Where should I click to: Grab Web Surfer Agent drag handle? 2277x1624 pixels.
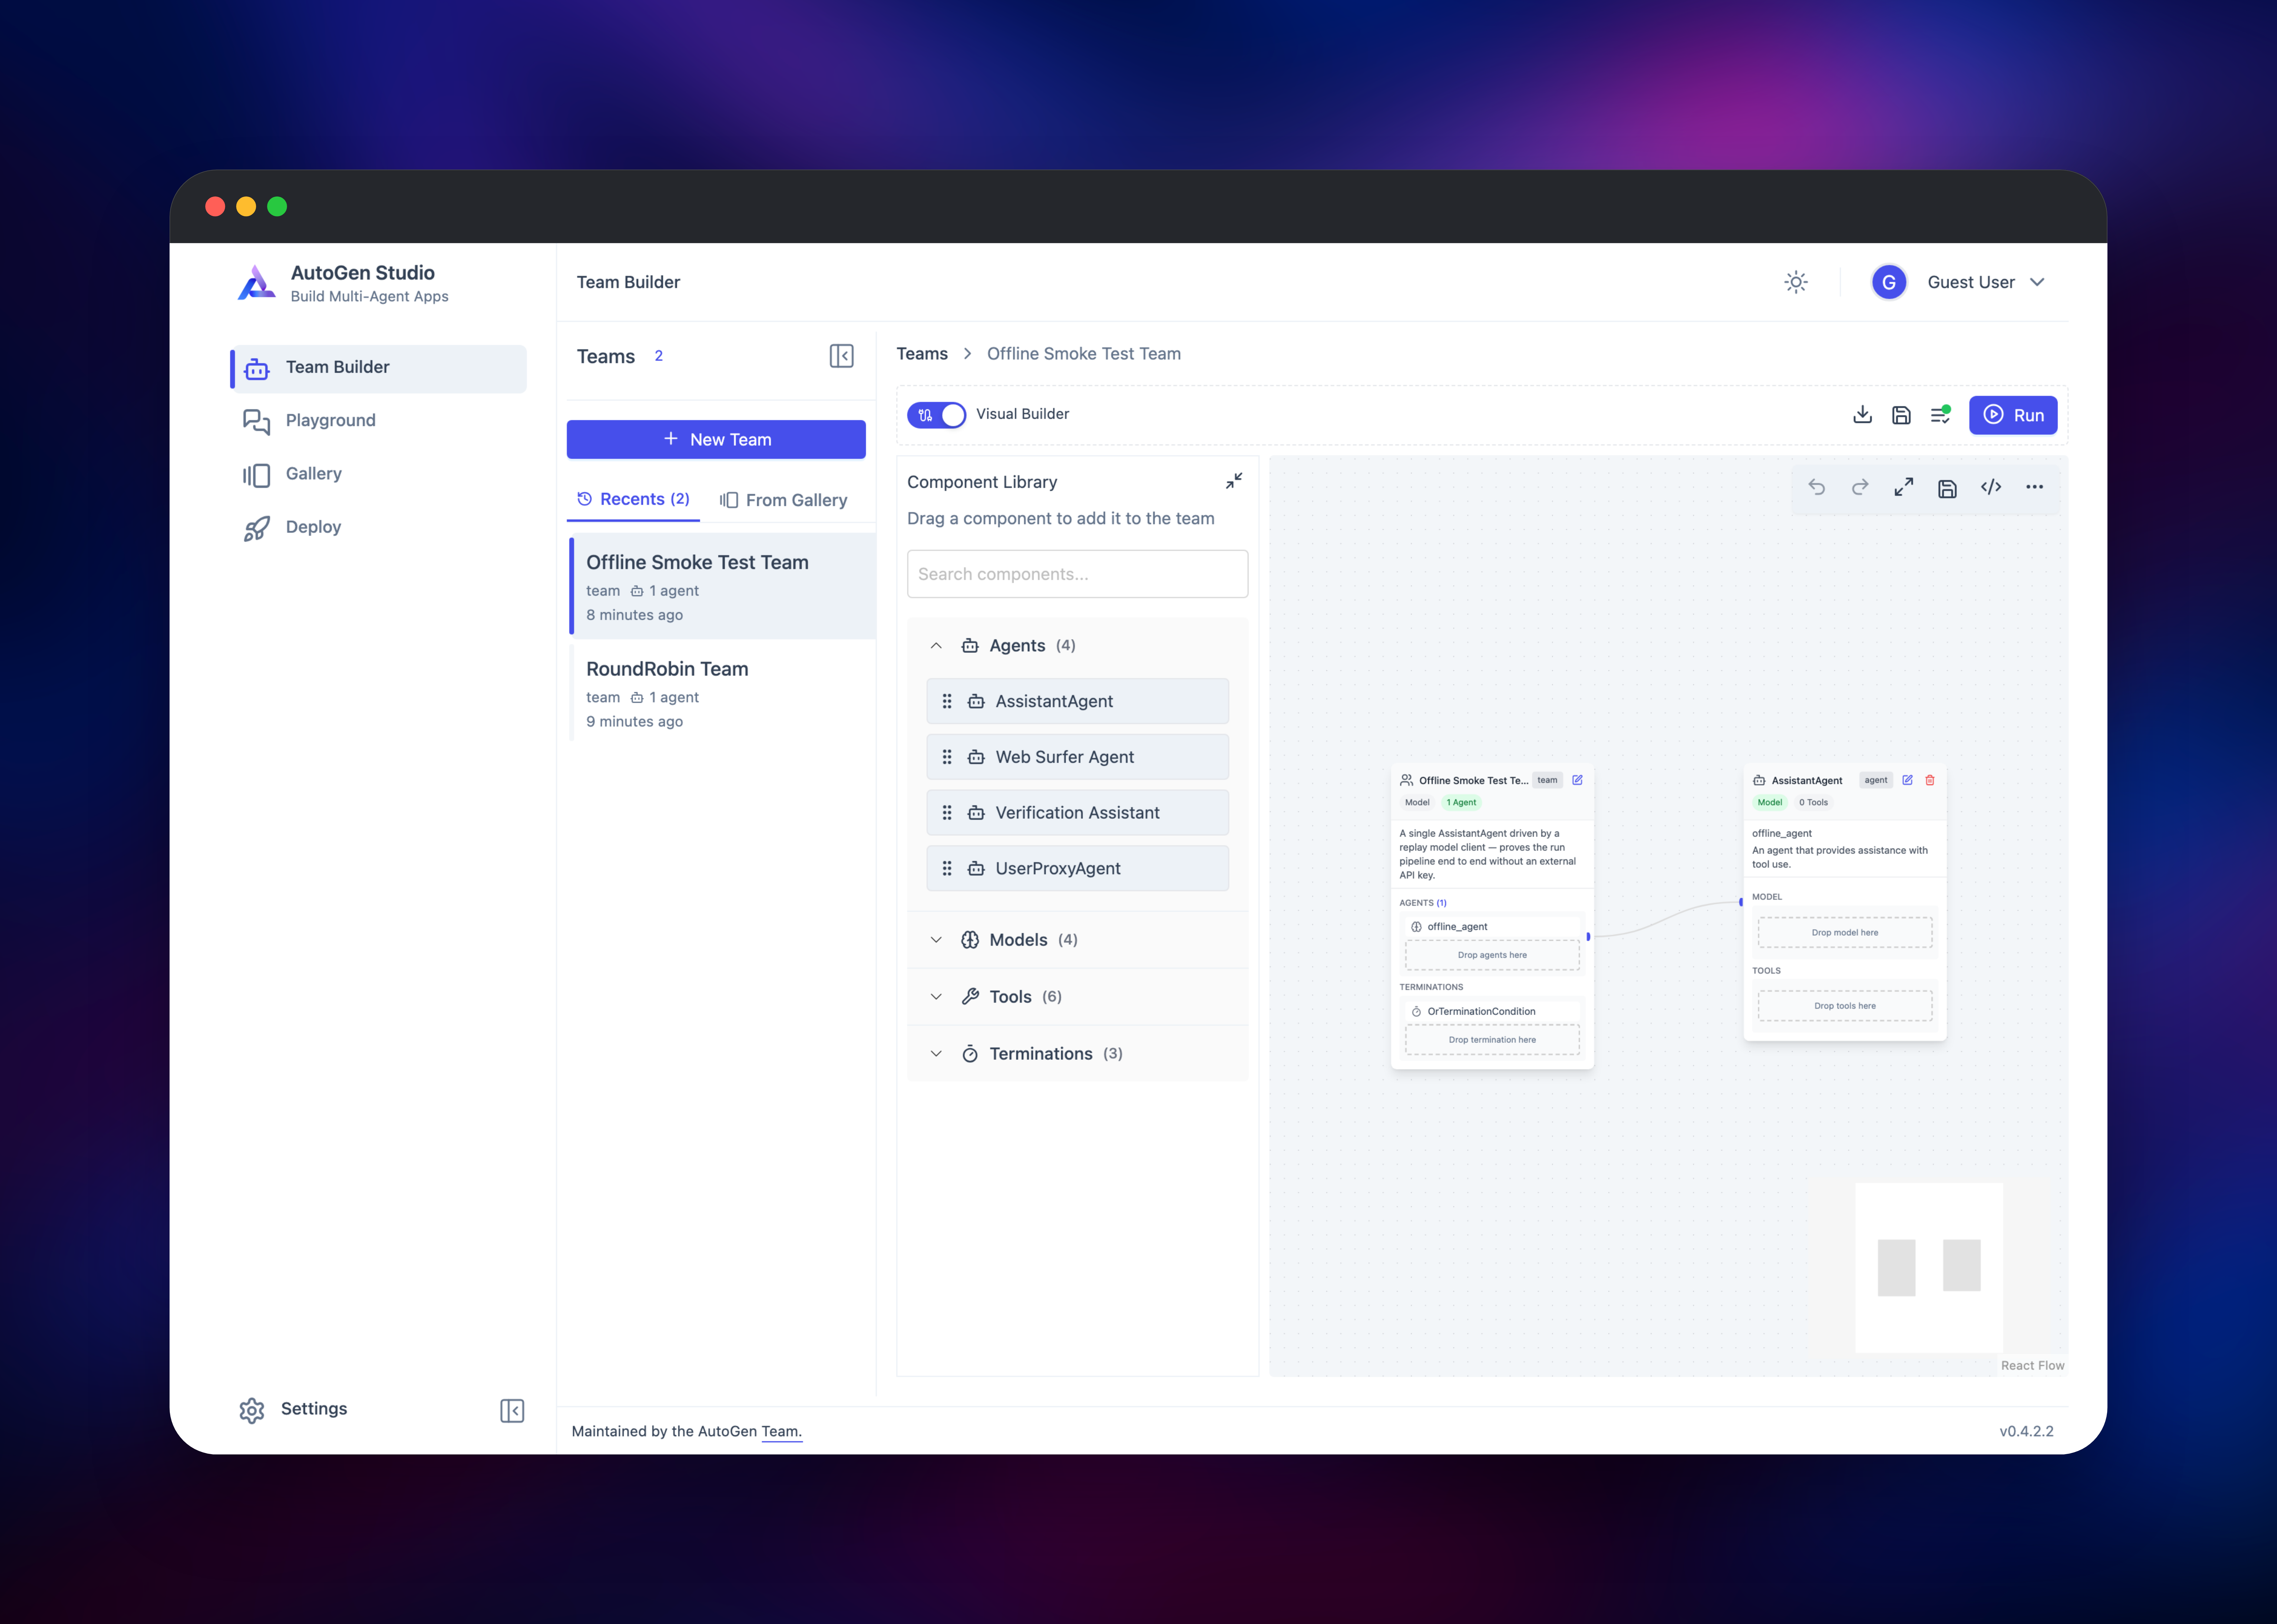pos(947,757)
